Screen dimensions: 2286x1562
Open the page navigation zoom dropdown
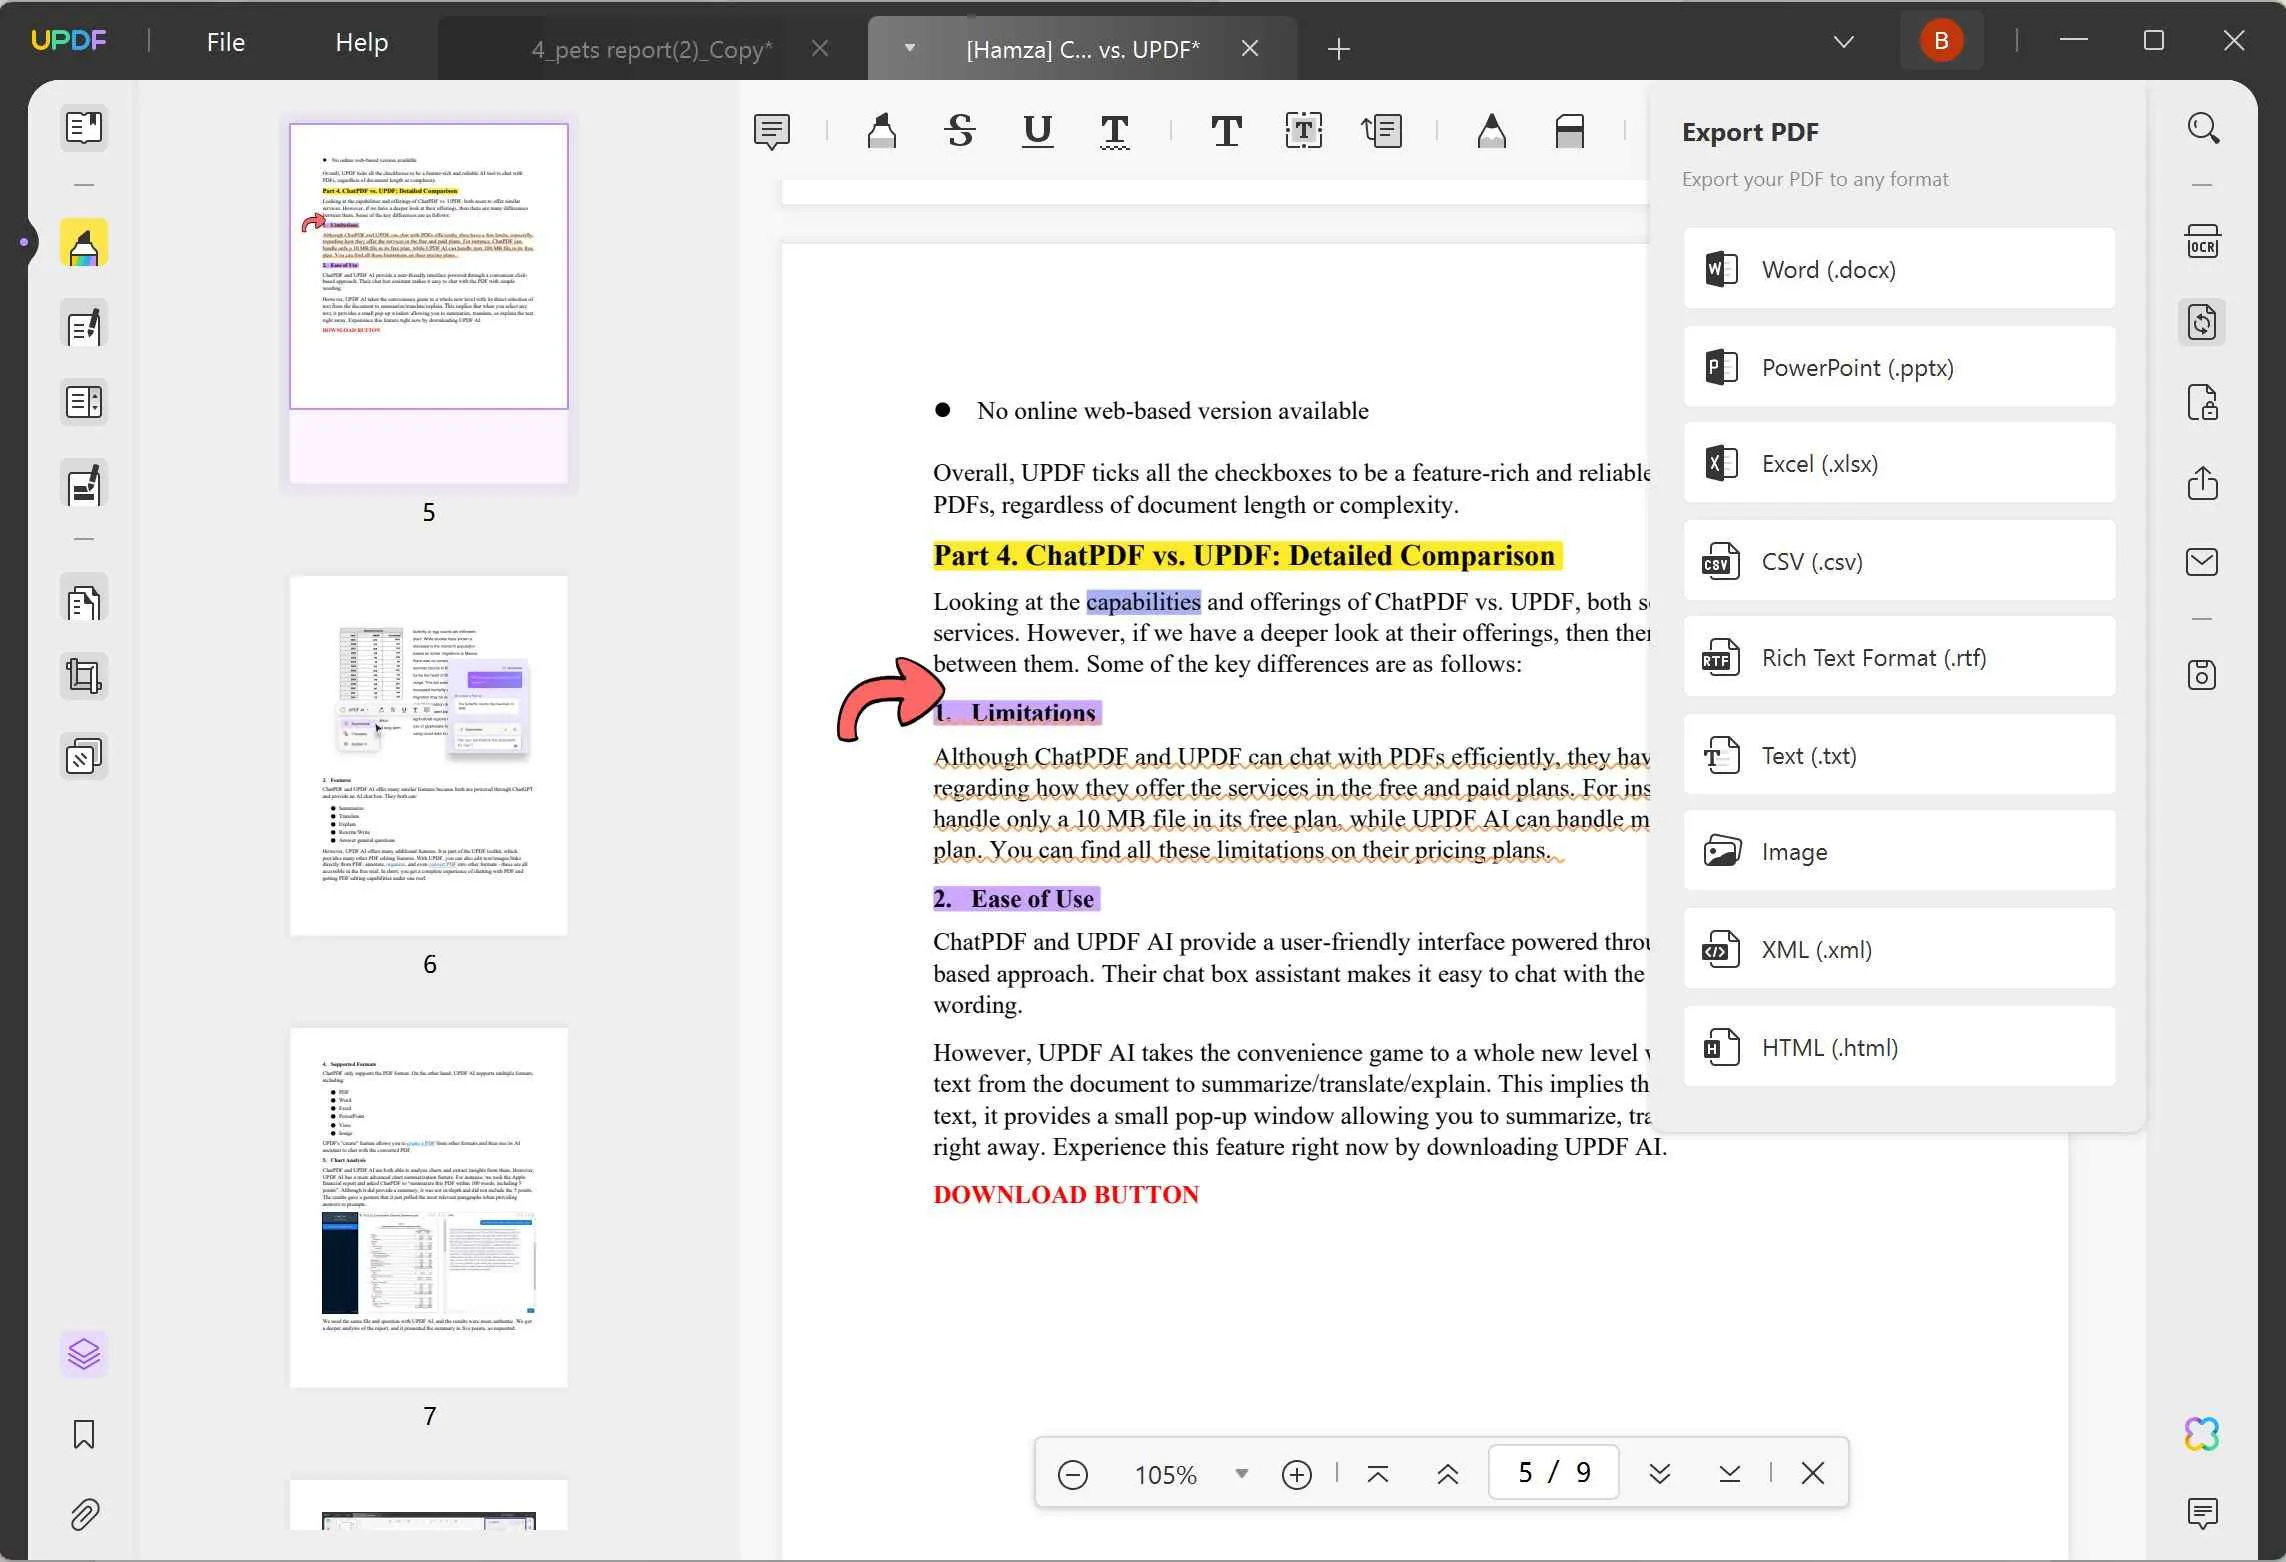pyautogui.click(x=1240, y=1473)
